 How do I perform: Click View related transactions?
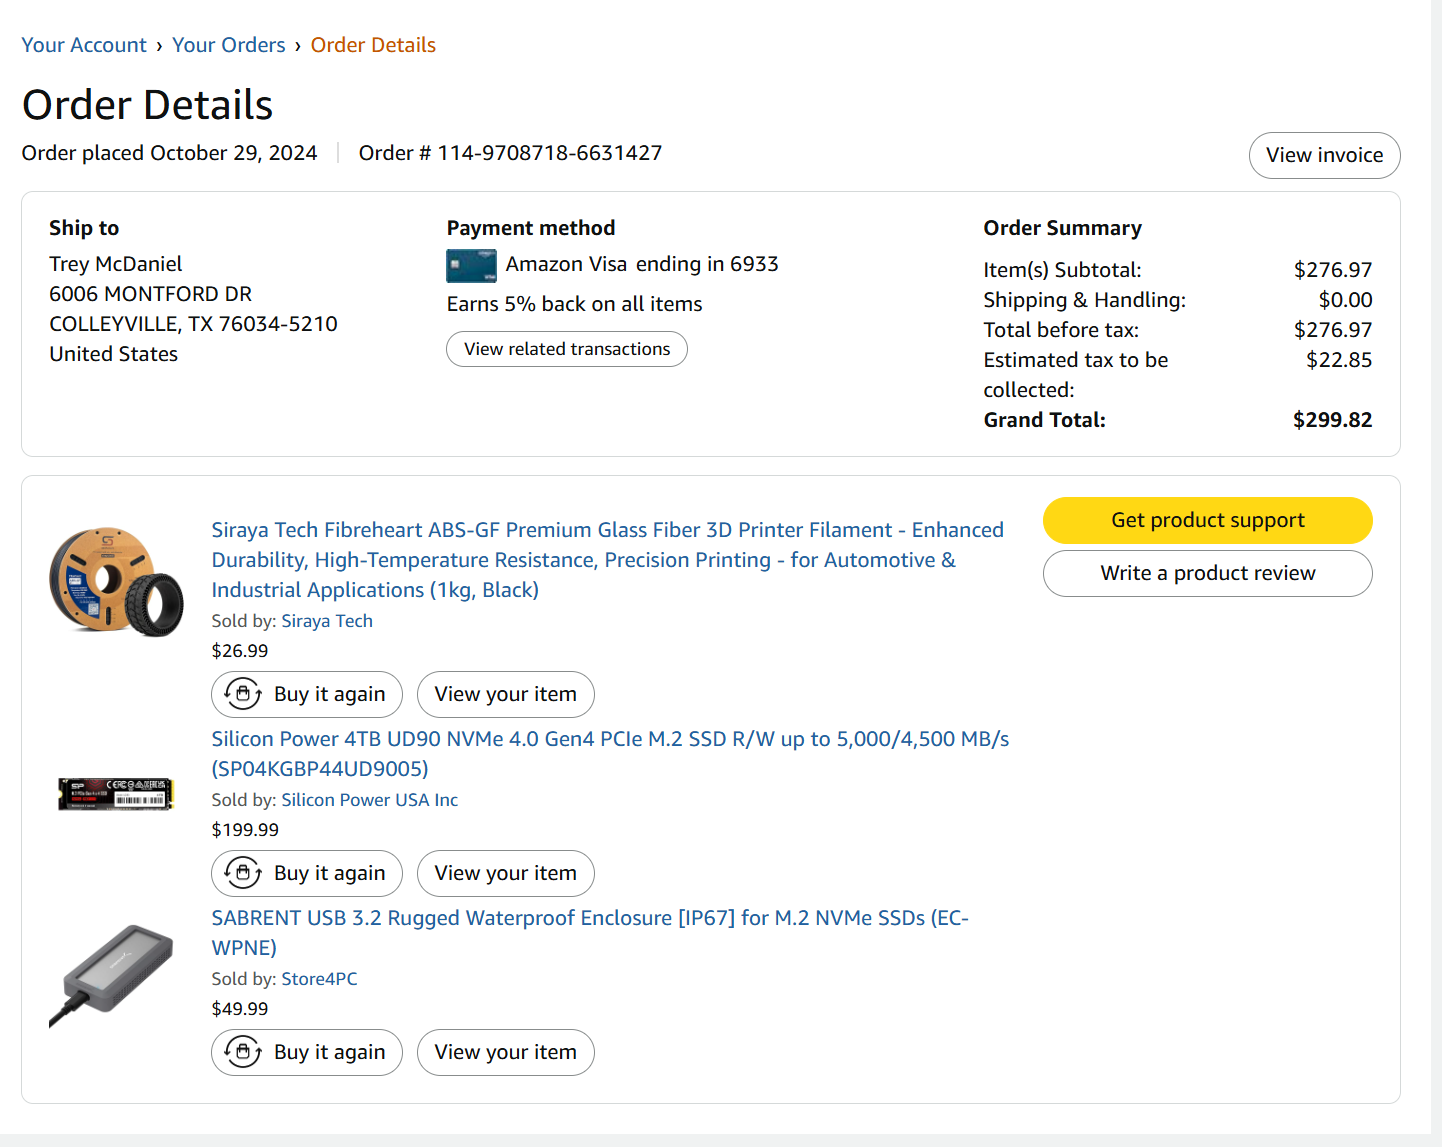(x=567, y=349)
